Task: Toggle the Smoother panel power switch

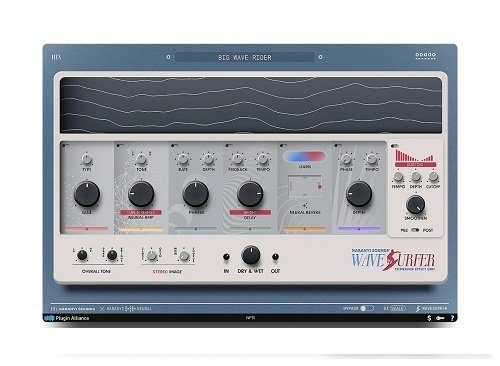Action: 395,146
